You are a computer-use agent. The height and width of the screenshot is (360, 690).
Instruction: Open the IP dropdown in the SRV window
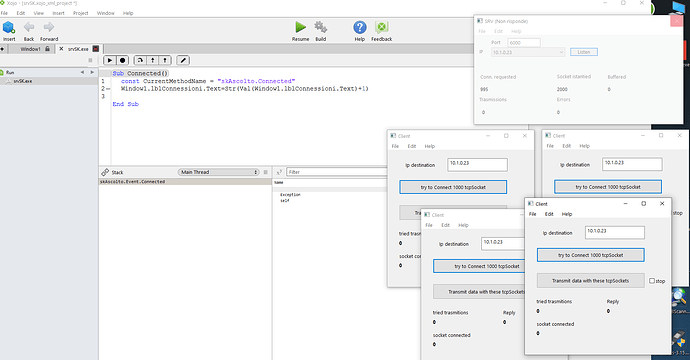click(528, 52)
